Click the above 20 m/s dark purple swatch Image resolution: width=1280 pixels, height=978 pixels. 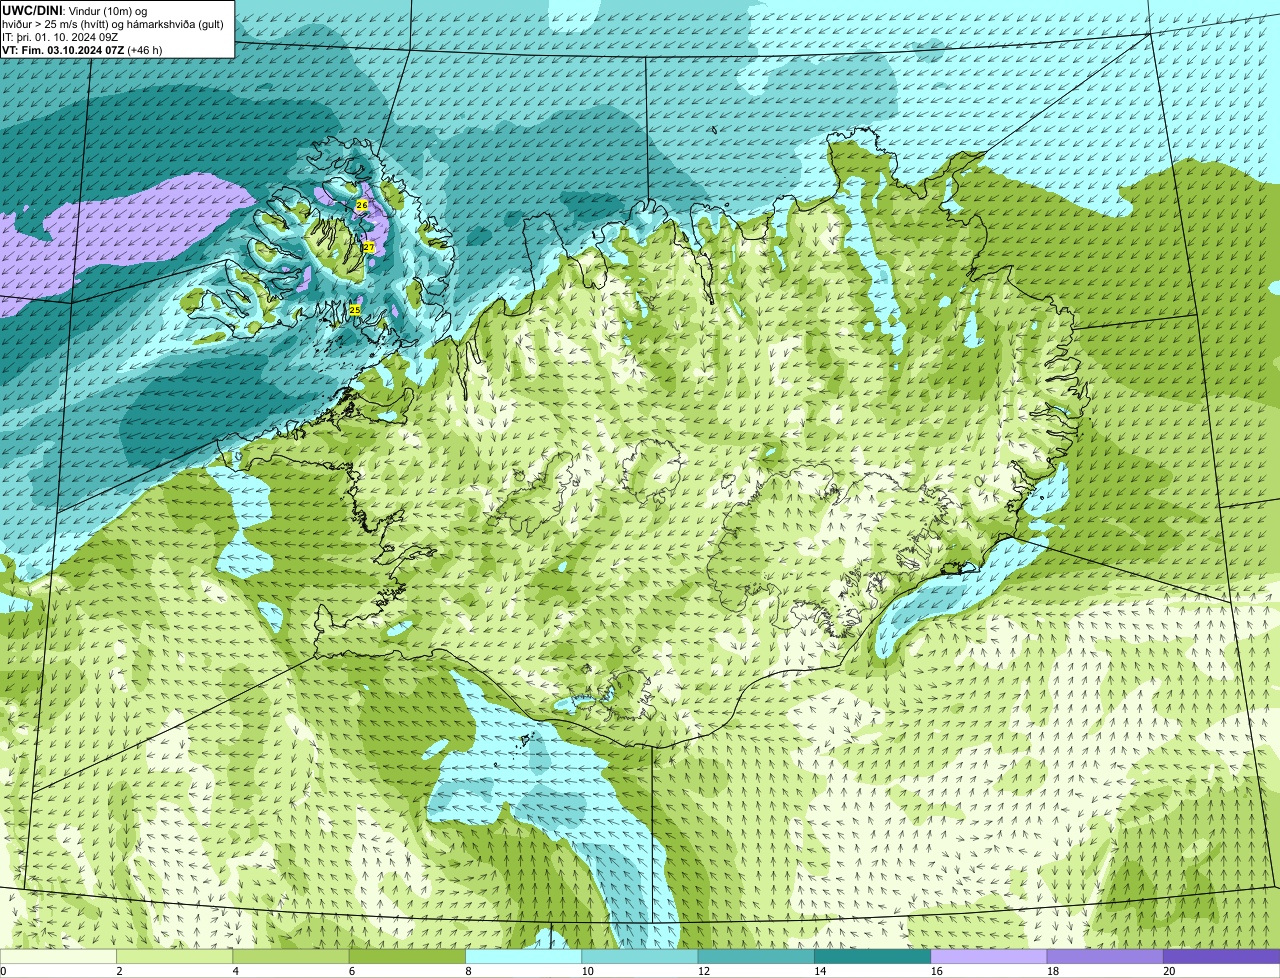1222,956
